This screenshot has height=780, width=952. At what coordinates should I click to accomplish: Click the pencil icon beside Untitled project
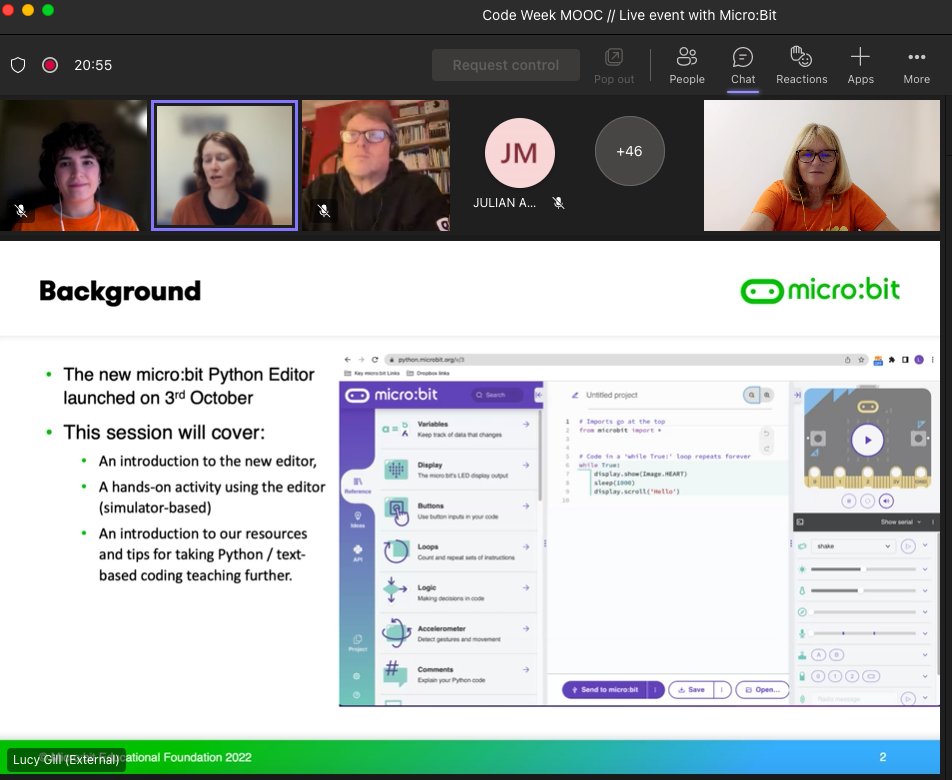[x=575, y=395]
